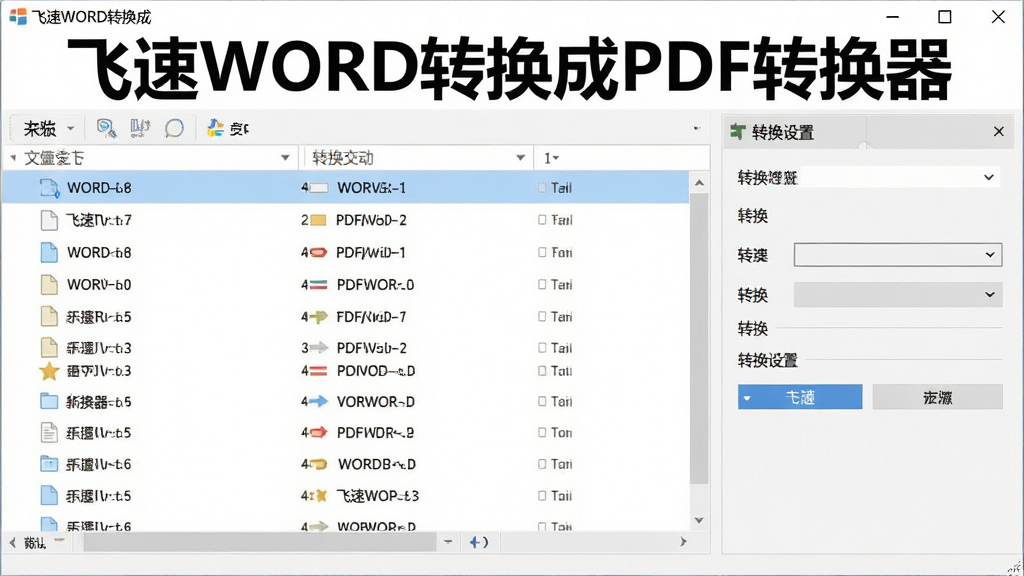1024x576 pixels.
Task: Select the "VORWOR-D" text in the list
Action: click(376, 401)
